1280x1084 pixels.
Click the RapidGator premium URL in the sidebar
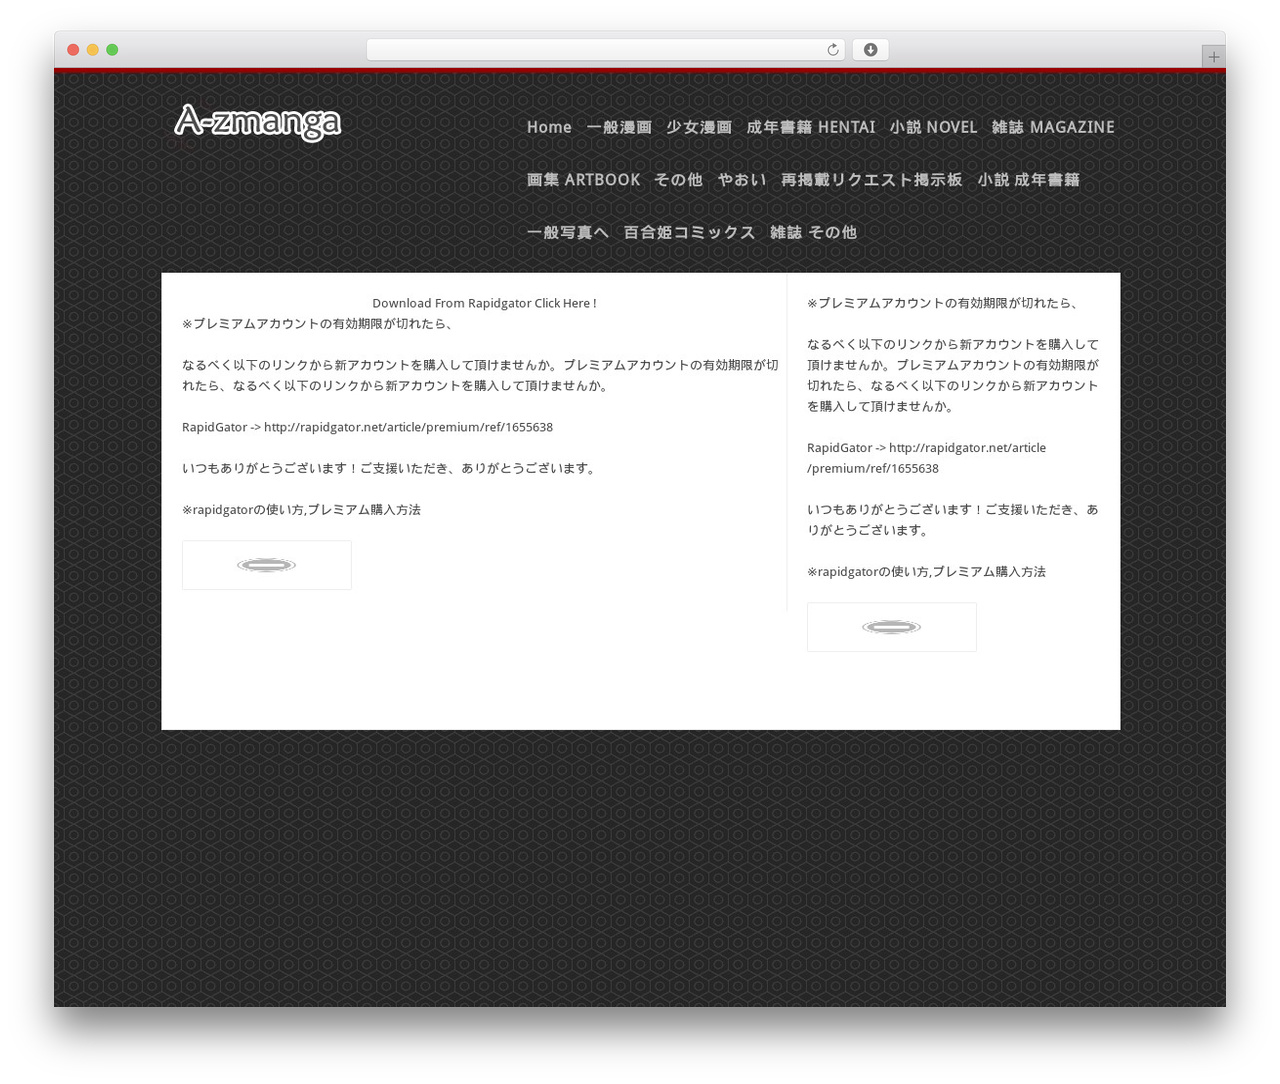(x=927, y=458)
